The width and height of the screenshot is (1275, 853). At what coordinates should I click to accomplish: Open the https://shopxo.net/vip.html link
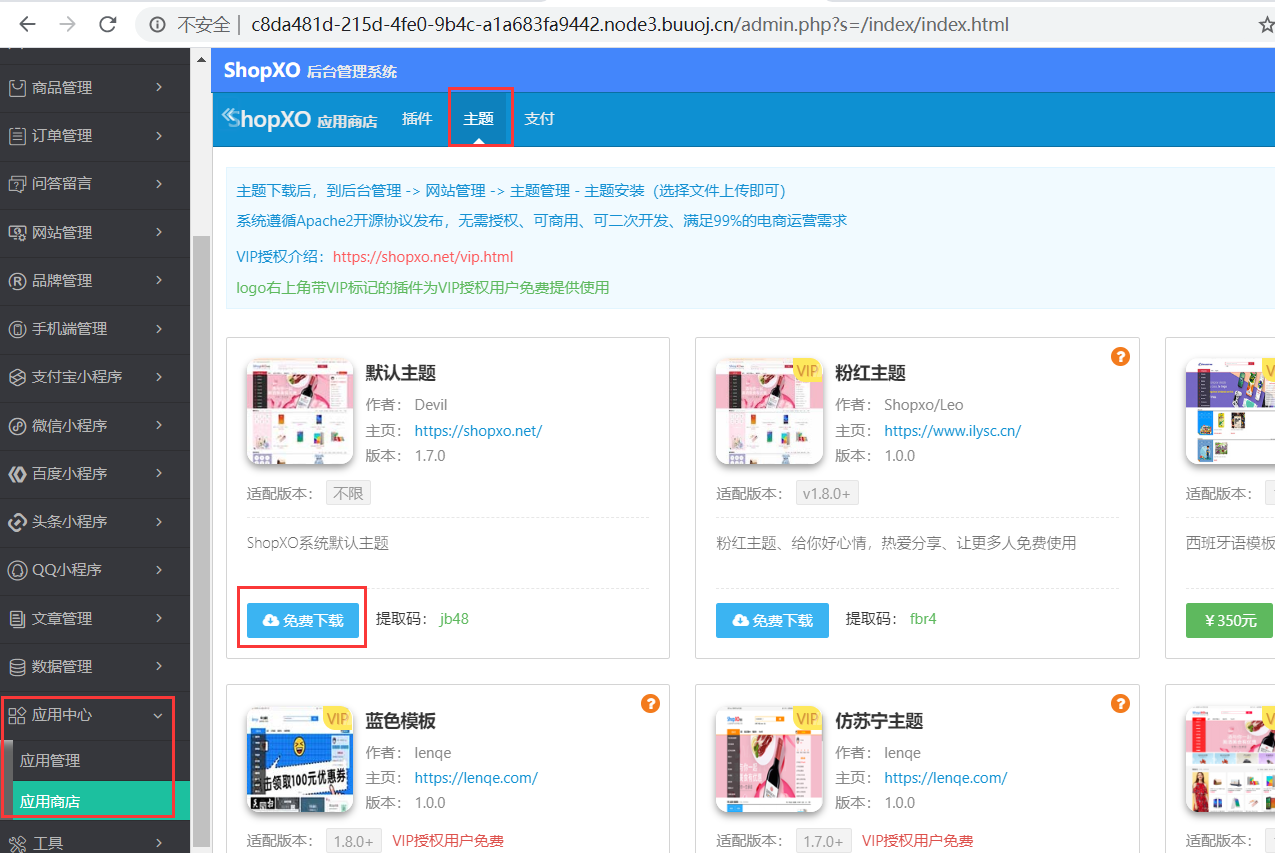tap(422, 256)
